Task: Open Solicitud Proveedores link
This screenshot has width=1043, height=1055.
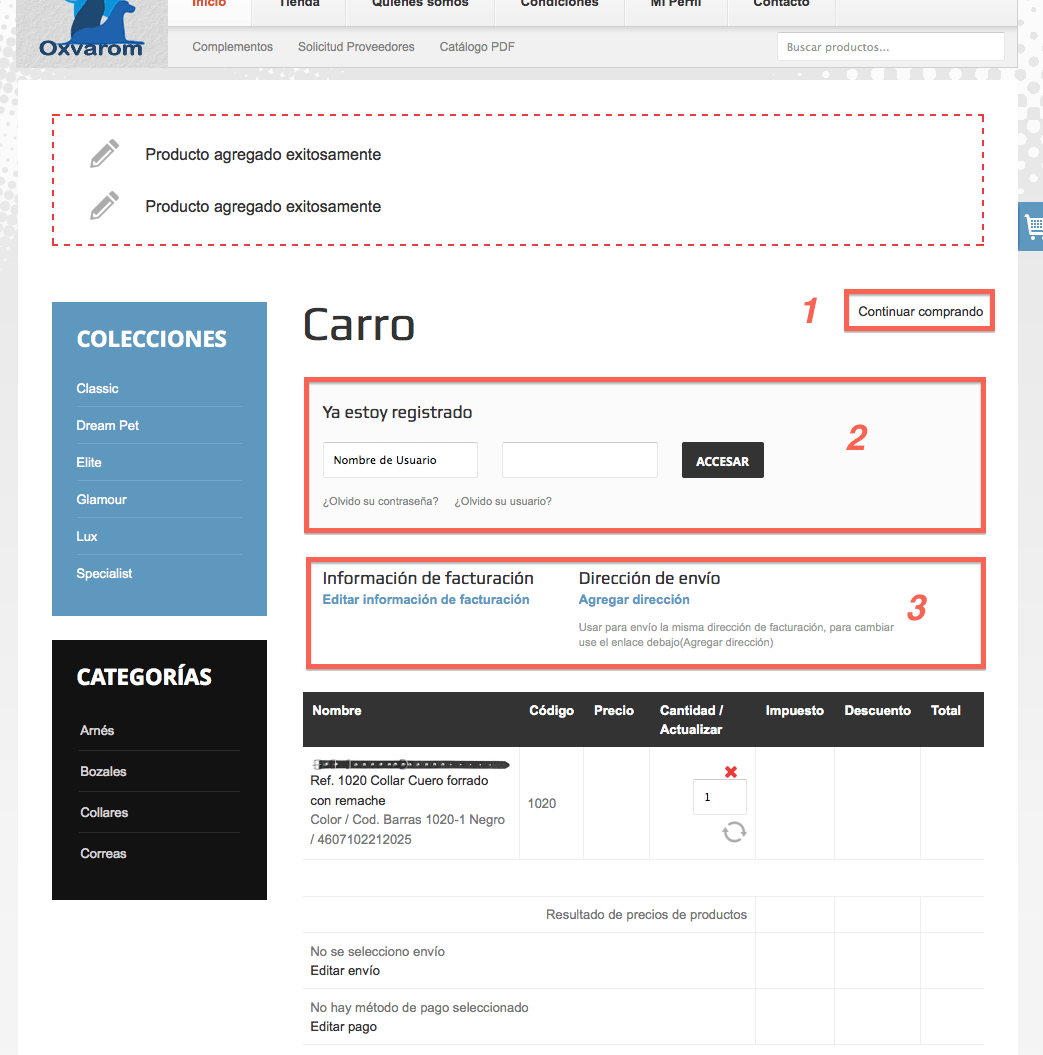Action: point(356,46)
